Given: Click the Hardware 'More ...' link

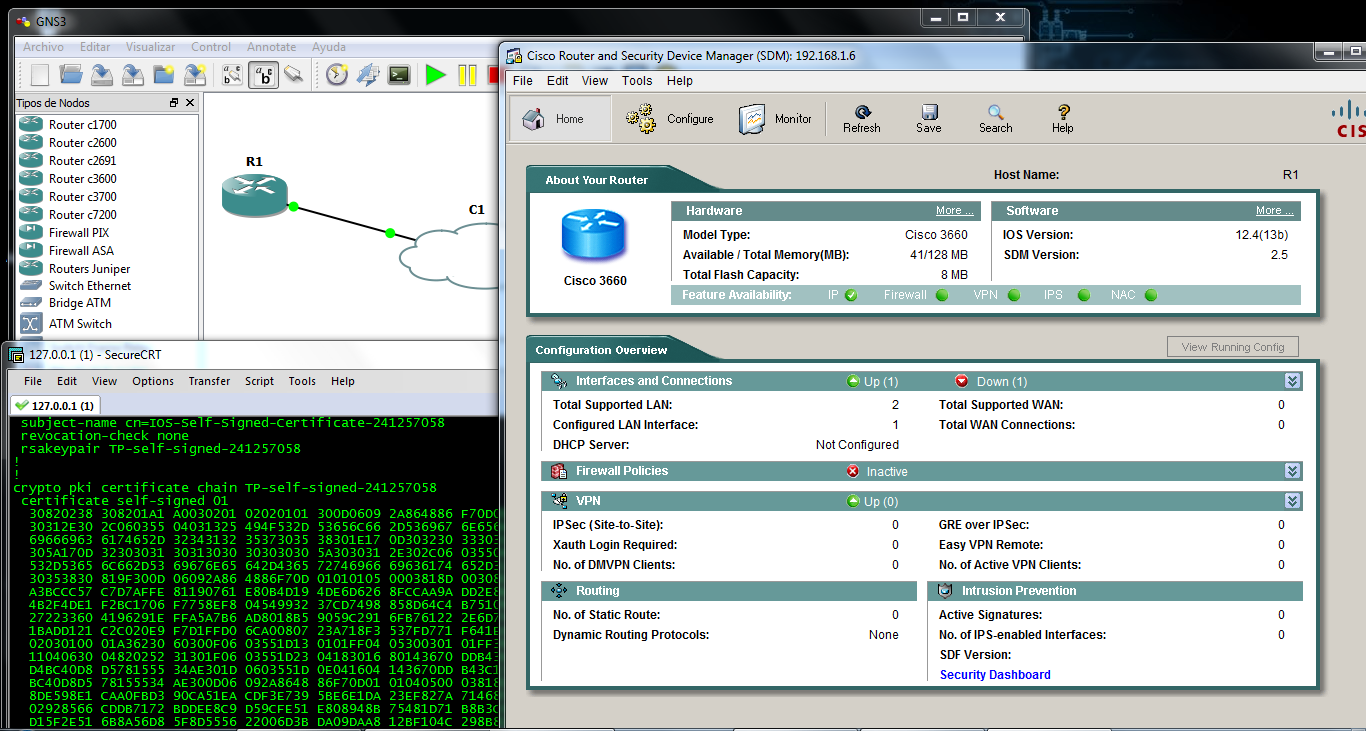Looking at the screenshot, I should (x=955, y=211).
